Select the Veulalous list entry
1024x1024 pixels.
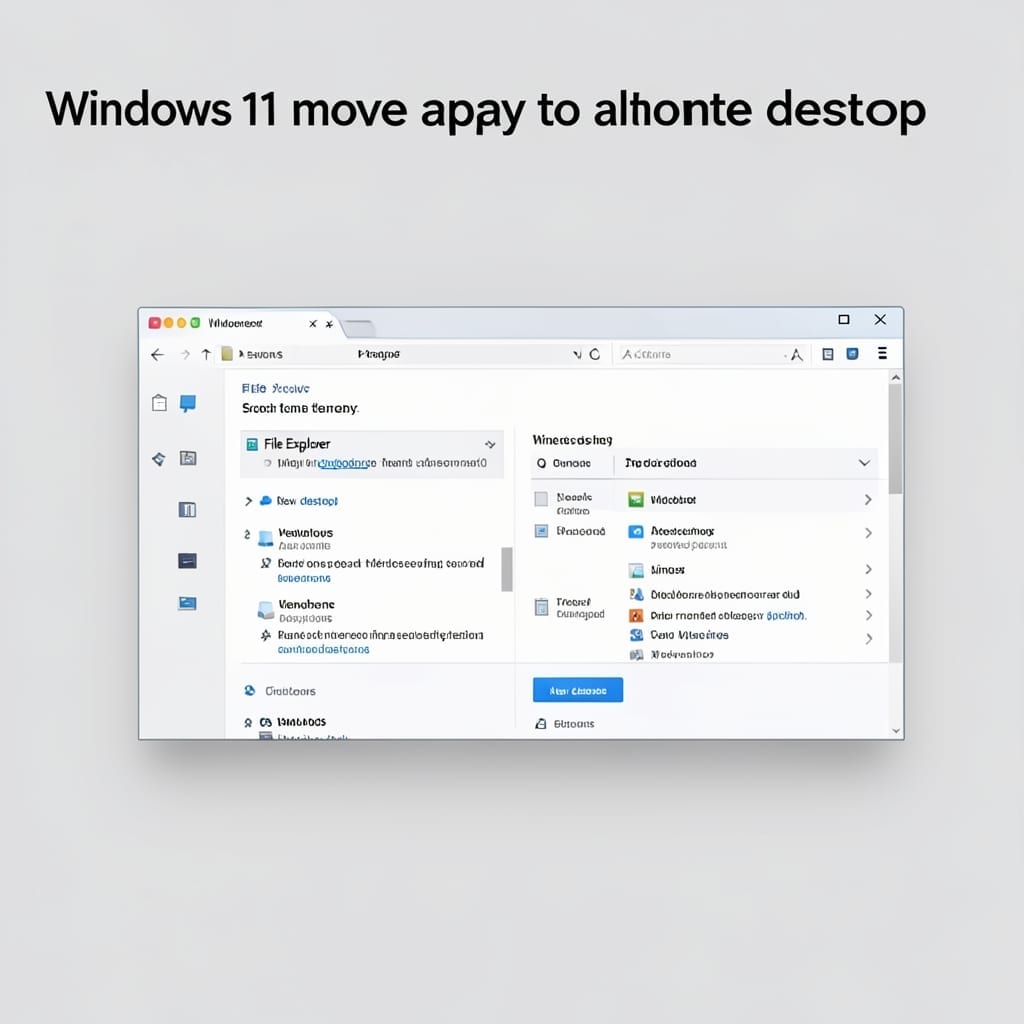[x=305, y=539]
